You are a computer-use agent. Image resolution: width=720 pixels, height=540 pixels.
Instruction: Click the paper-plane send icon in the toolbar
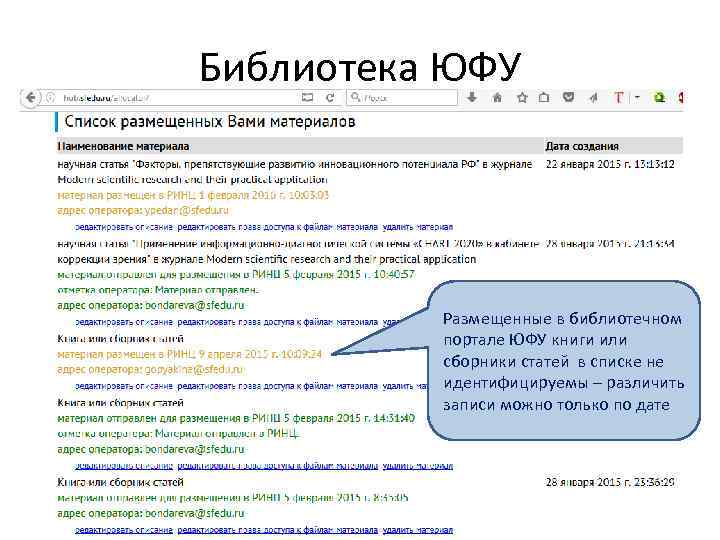(x=593, y=97)
